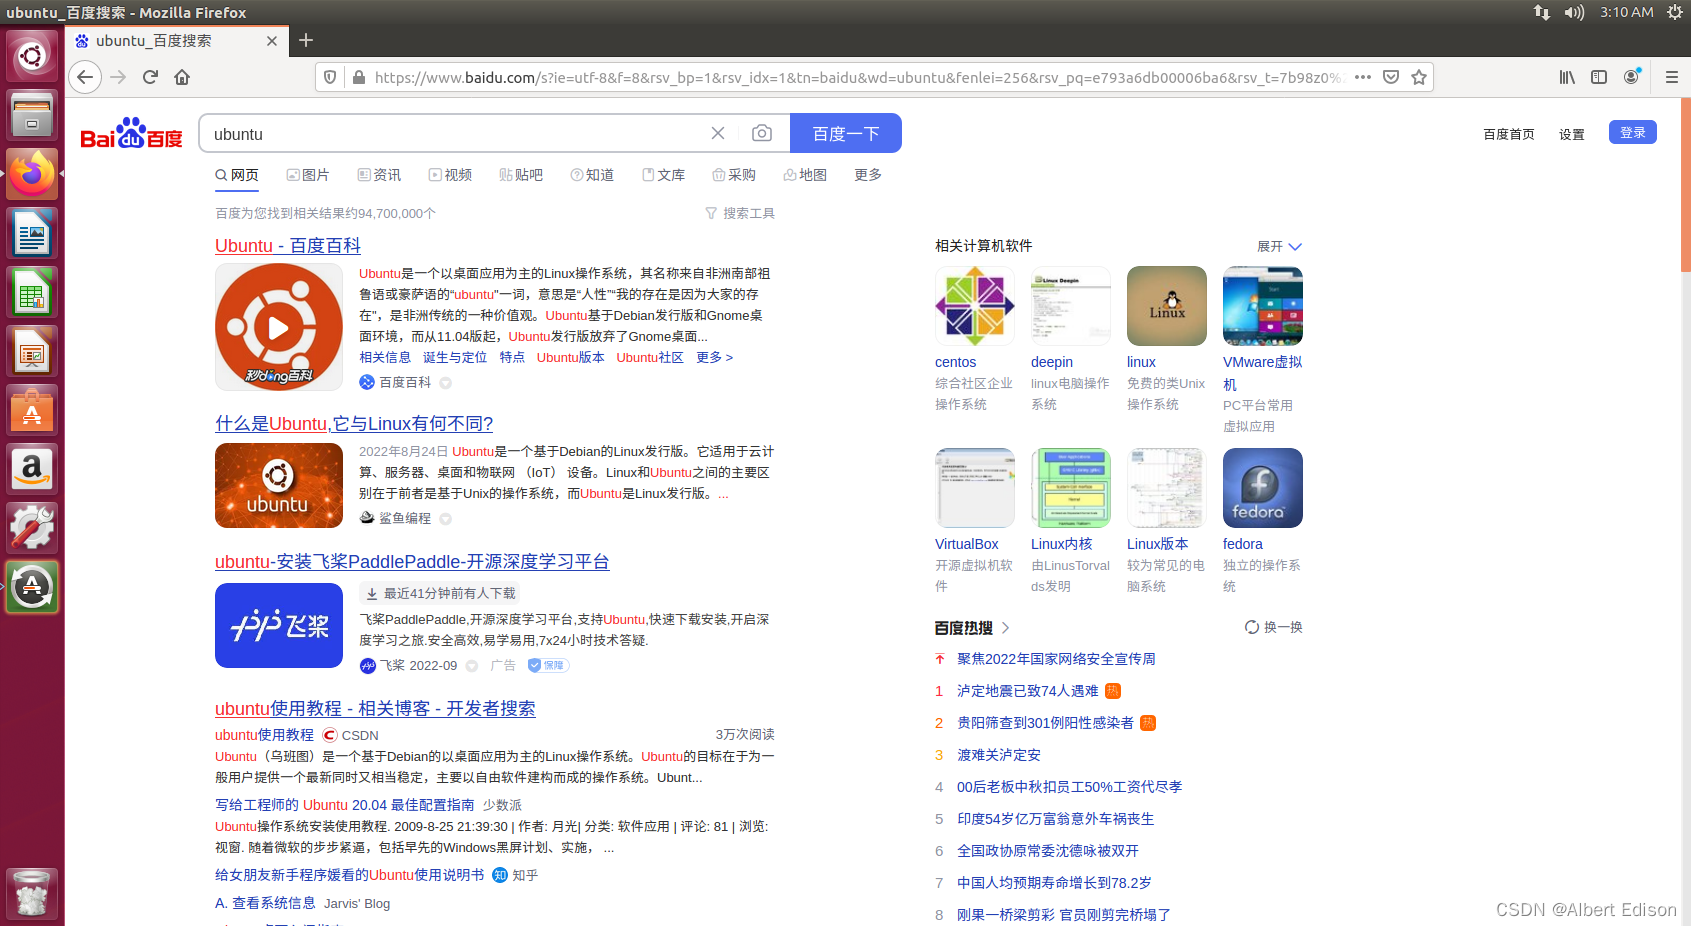This screenshot has width=1691, height=926.
Task: Show sidebars icon in toolbar
Action: tap(1599, 77)
